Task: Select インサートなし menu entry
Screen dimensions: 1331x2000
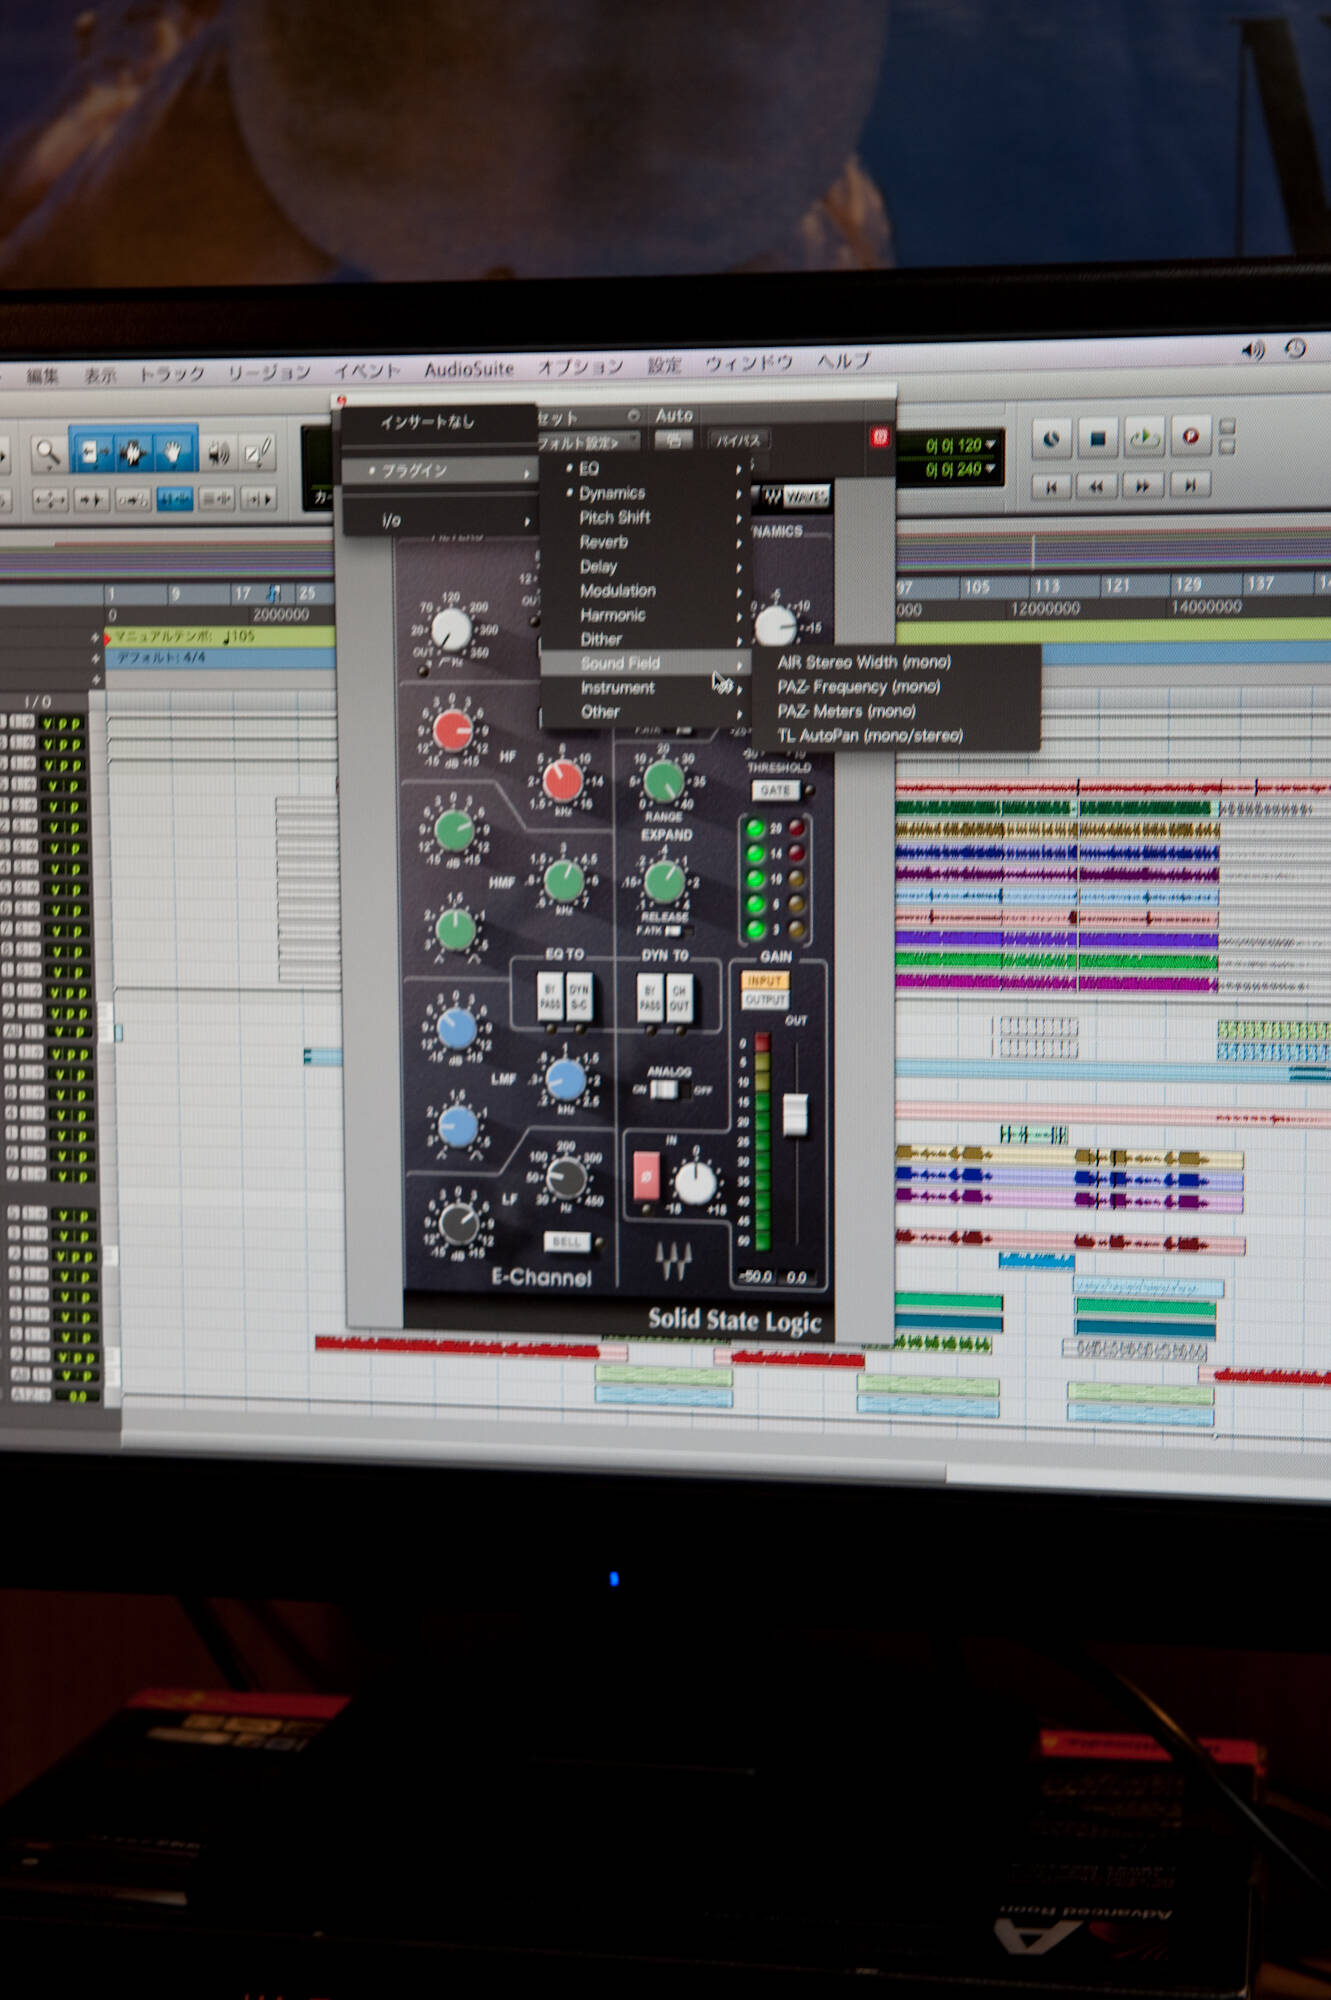Action: pos(439,421)
